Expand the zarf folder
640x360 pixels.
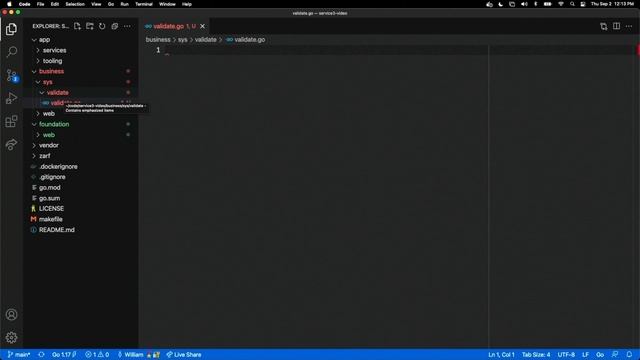(81, 156)
